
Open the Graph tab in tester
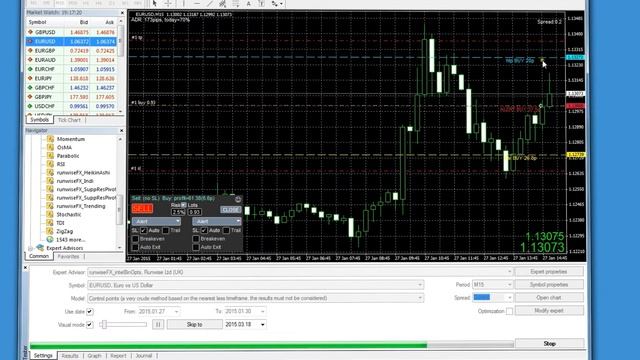coord(94,356)
